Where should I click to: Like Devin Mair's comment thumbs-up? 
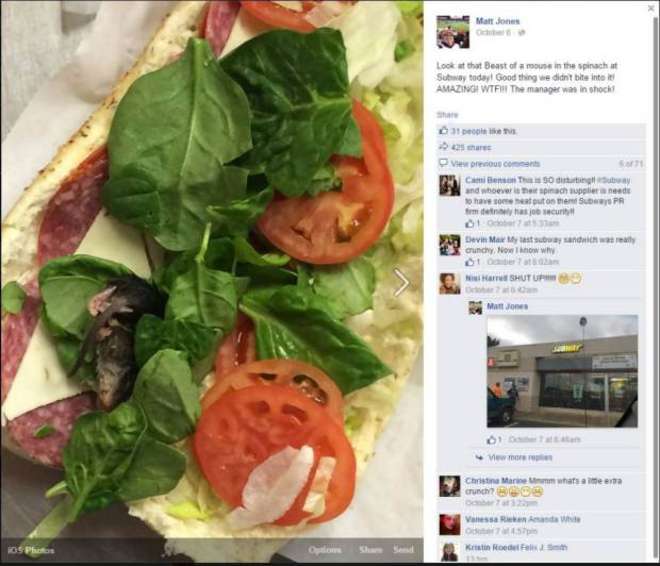click(470, 262)
